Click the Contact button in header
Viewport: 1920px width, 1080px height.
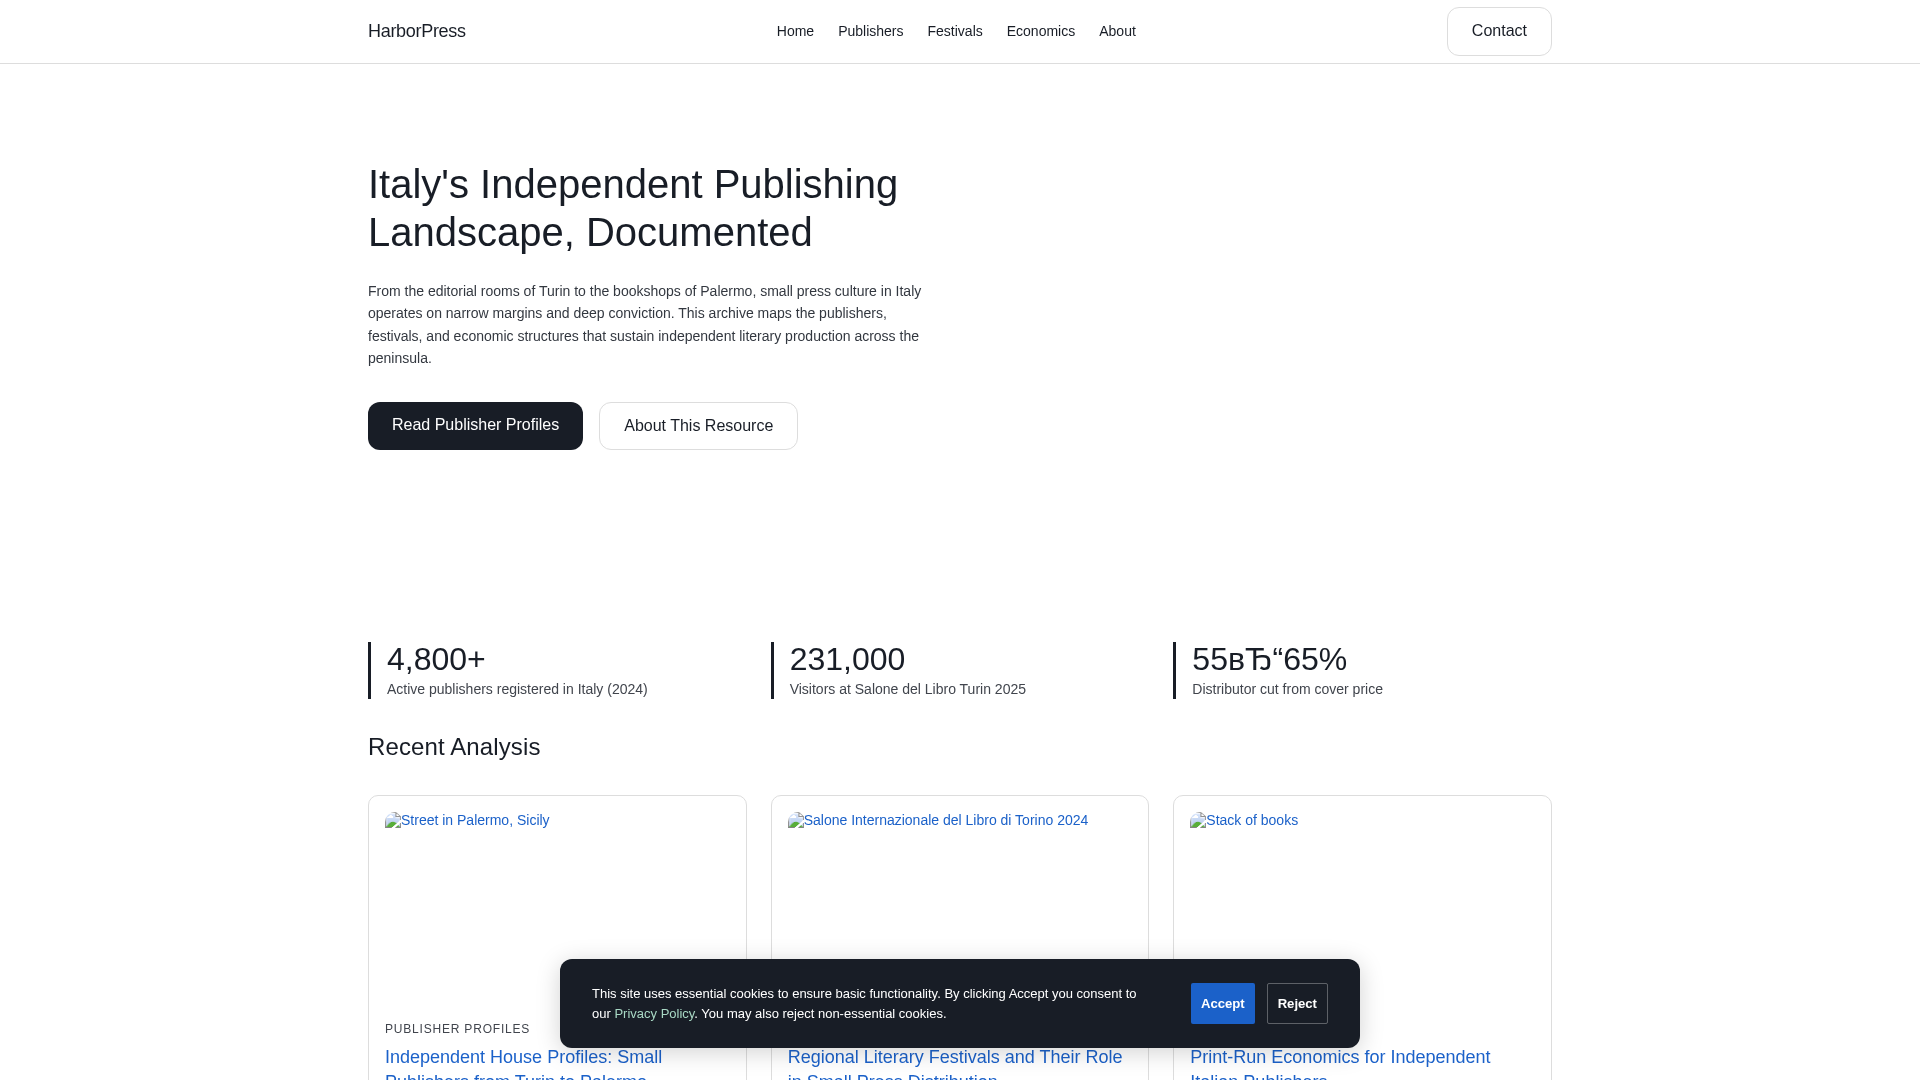pyautogui.click(x=1499, y=31)
